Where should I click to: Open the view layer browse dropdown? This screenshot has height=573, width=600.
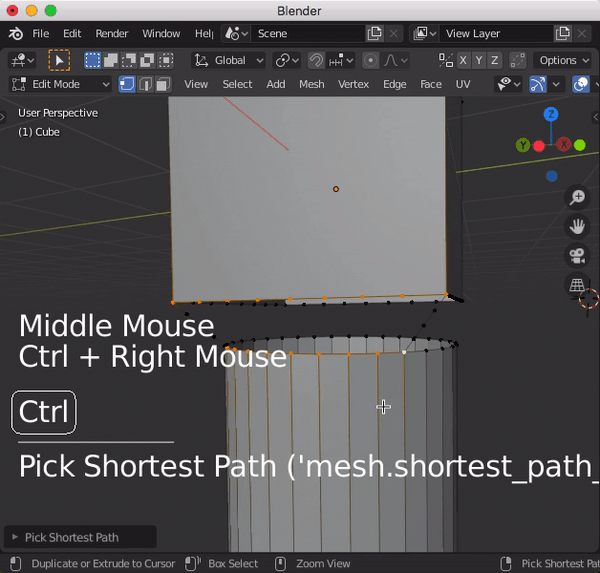[x=424, y=34]
